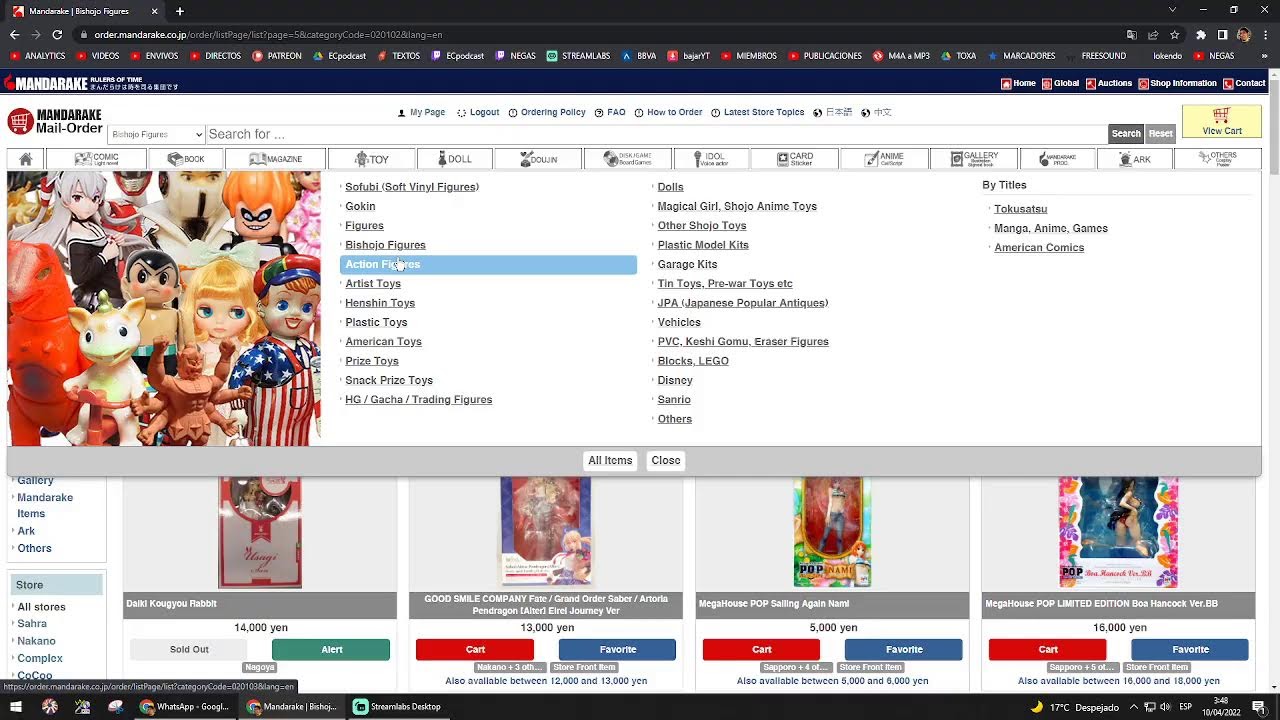Open the My Page link

click(x=421, y=113)
